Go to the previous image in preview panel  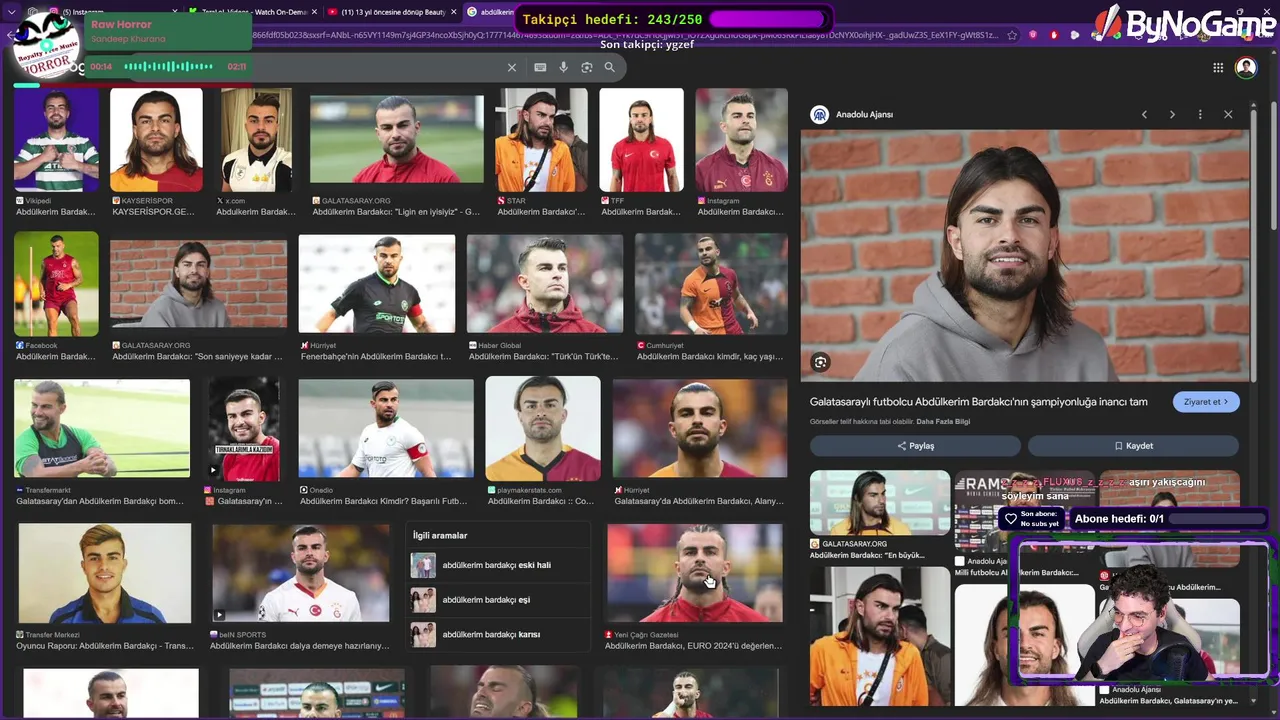tap(1144, 114)
